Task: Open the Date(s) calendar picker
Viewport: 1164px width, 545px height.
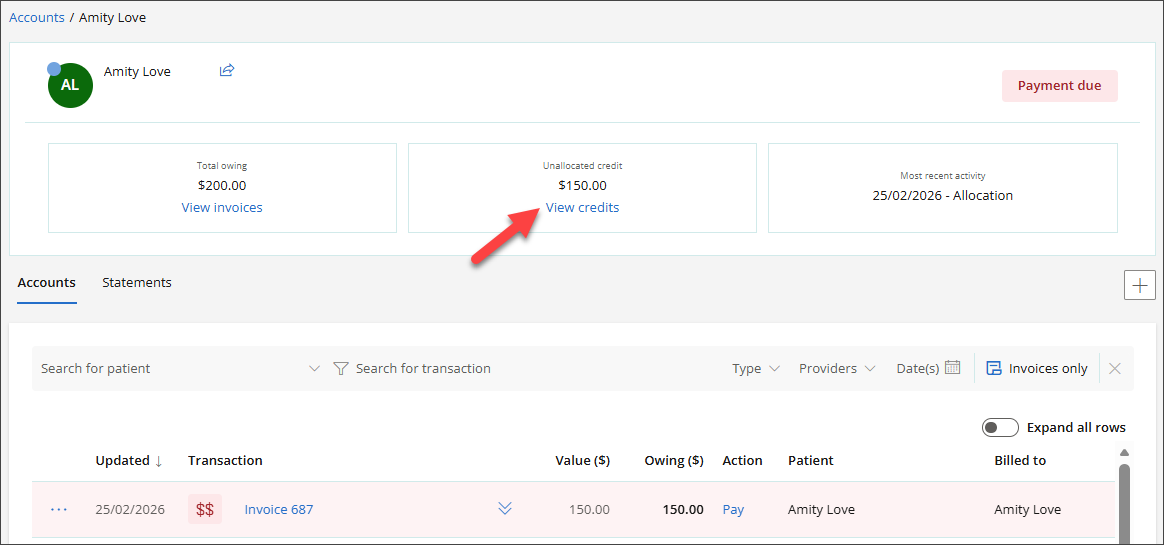Action: [952, 368]
